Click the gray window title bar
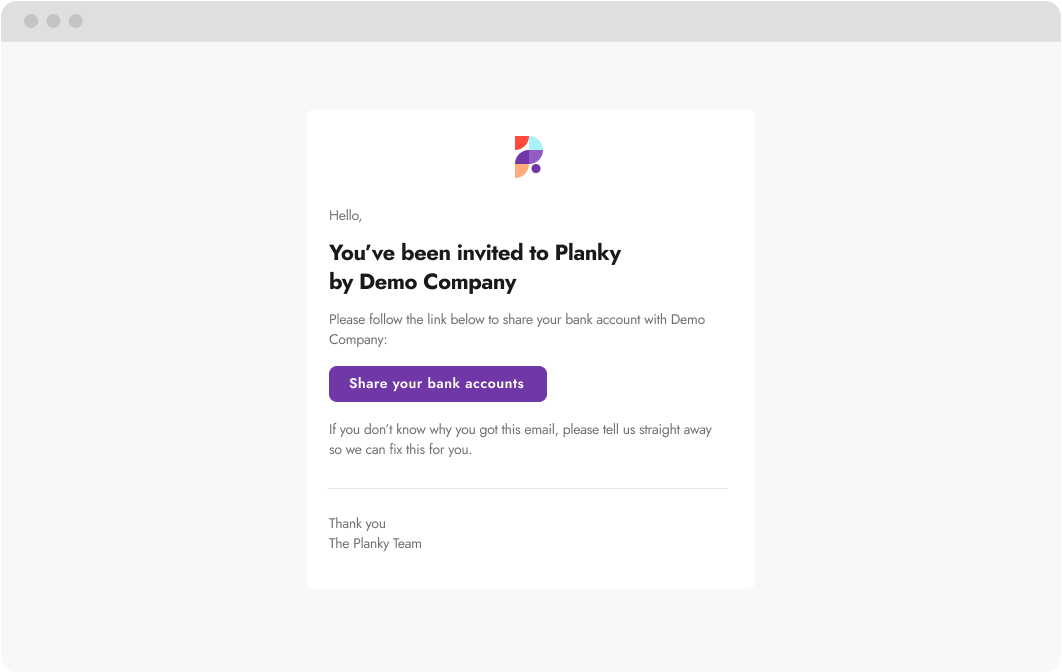The width and height of the screenshot is (1062, 672). click(x=531, y=21)
